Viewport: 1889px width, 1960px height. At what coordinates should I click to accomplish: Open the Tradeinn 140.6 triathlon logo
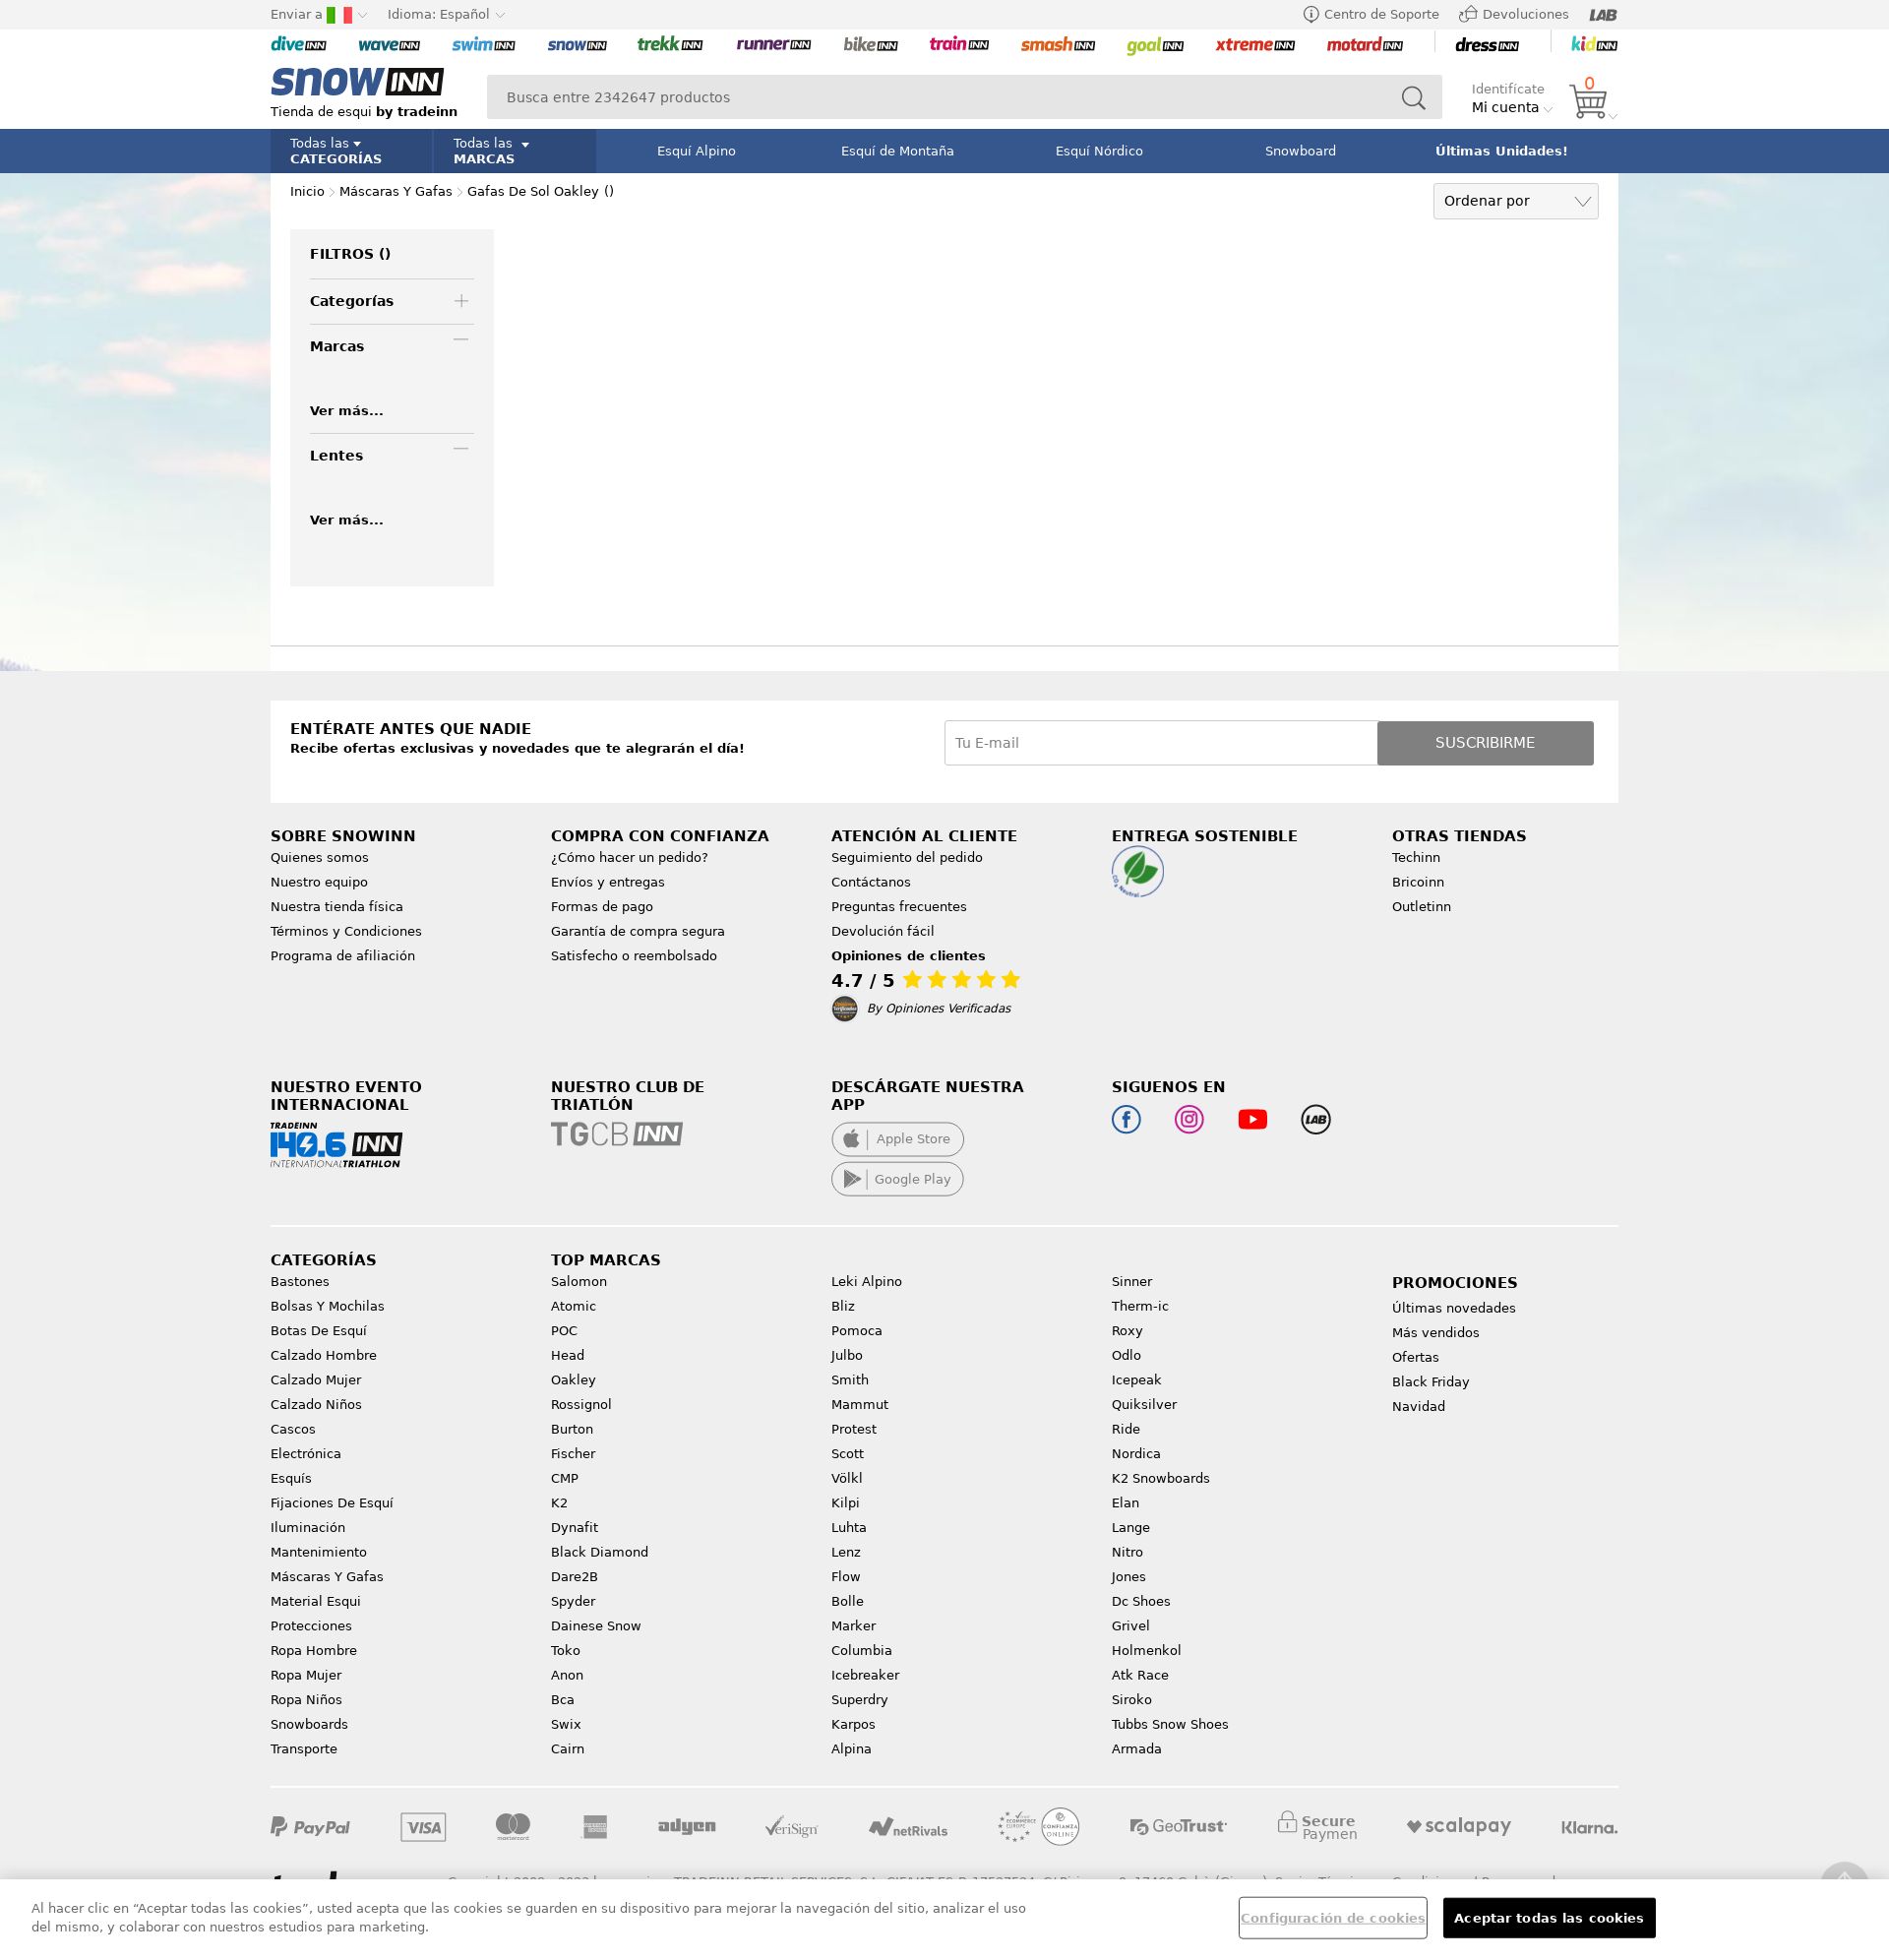pyautogui.click(x=336, y=1145)
